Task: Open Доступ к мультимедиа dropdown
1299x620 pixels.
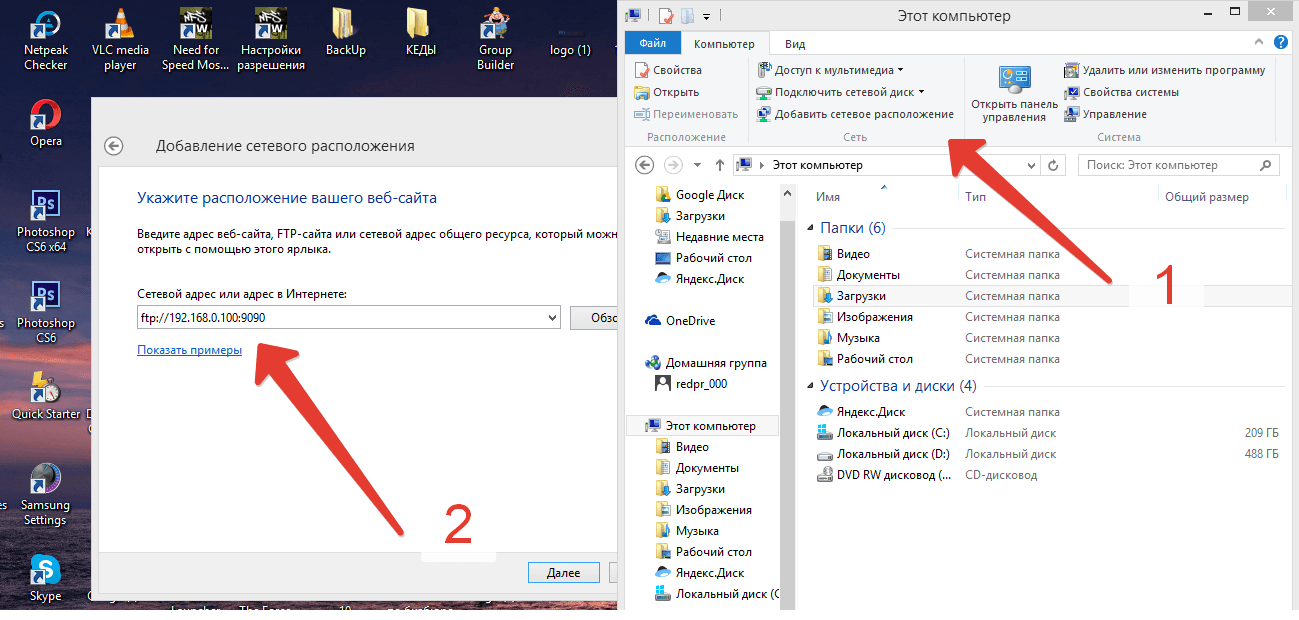Action: point(831,70)
